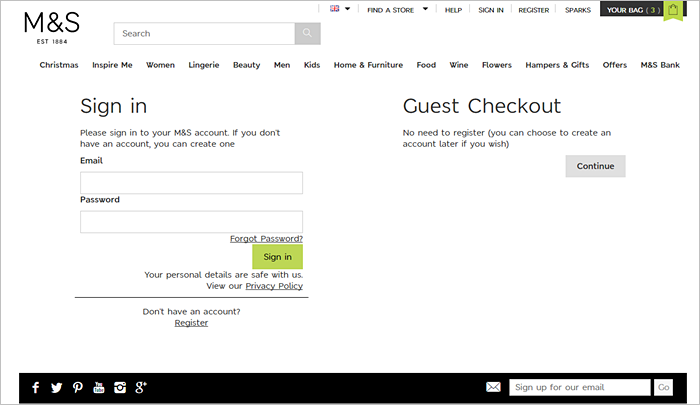Open the Hampers & Gifts menu
The image size is (700, 405).
pyautogui.click(x=557, y=65)
